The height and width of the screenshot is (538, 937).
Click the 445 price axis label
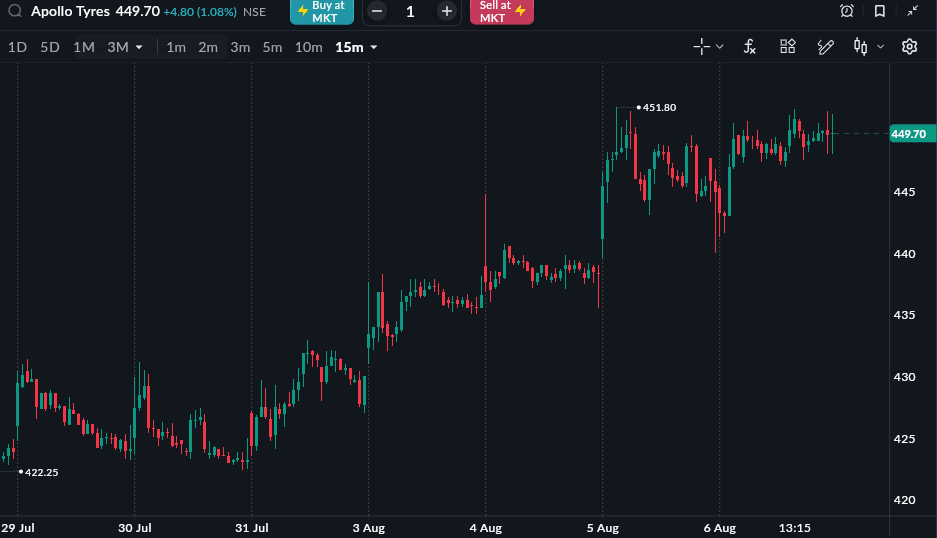tap(904, 192)
